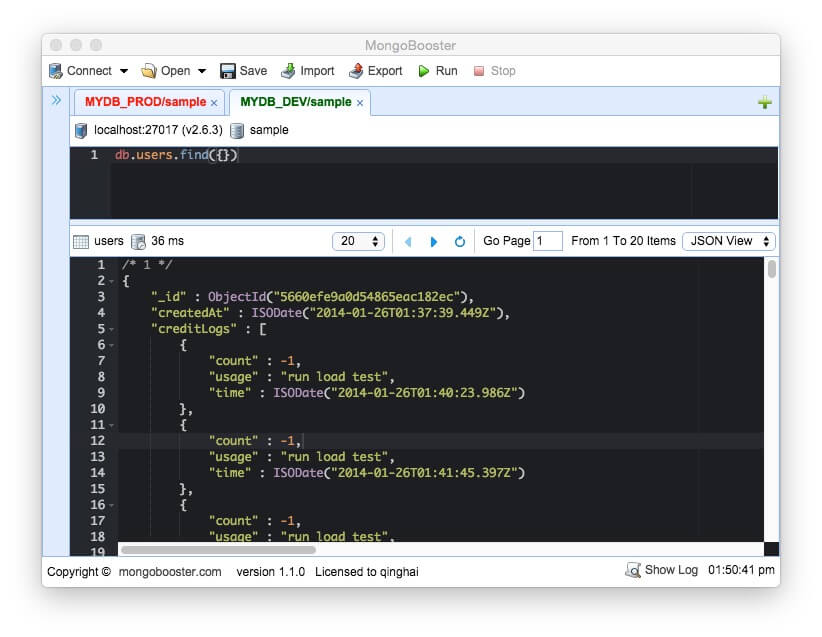This screenshot has height=637, width=822.
Task: Click Licensed to qinghai text
Action: [x=366, y=572]
